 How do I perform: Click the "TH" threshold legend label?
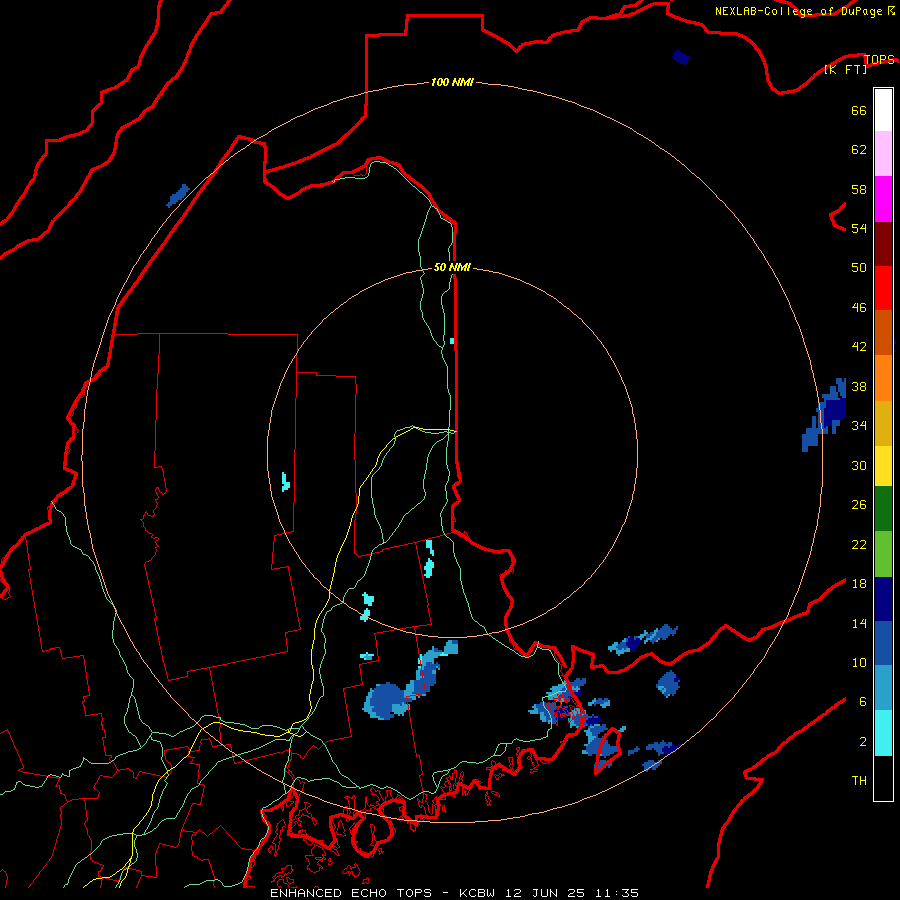(x=859, y=780)
